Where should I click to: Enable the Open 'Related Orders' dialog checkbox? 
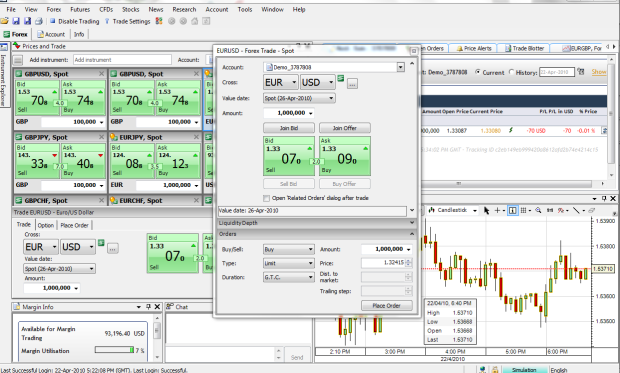(x=267, y=198)
